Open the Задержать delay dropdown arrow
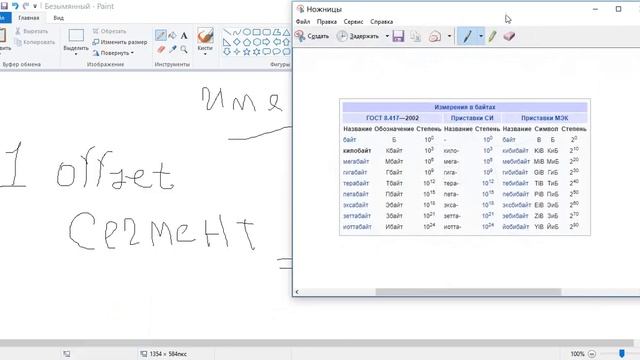Image resolution: width=640 pixels, height=360 pixels. [387, 36]
